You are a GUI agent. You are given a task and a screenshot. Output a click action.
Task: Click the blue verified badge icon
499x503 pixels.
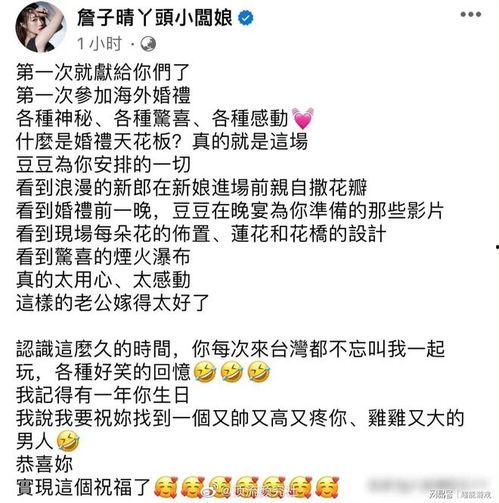[246, 17]
